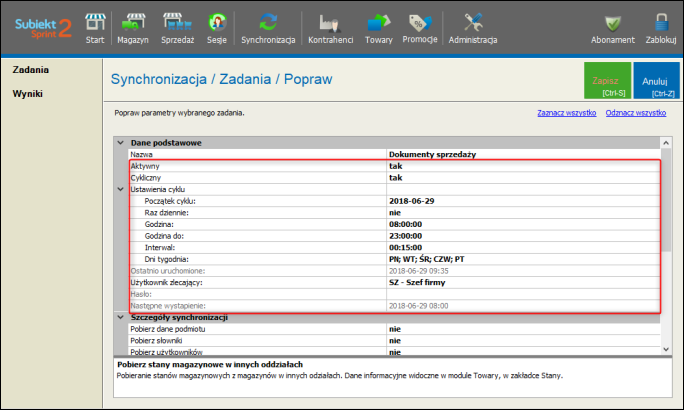This screenshot has width=684, height=410.
Task: Edit the Początek cyklu date 2018-06-29
Action: [523, 201]
